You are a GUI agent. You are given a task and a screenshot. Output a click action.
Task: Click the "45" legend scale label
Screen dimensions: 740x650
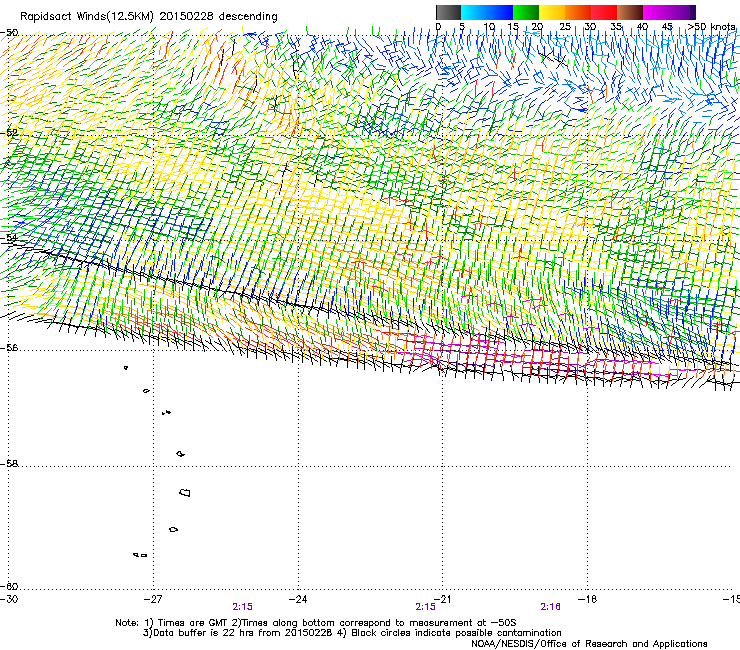pyautogui.click(x=667, y=27)
